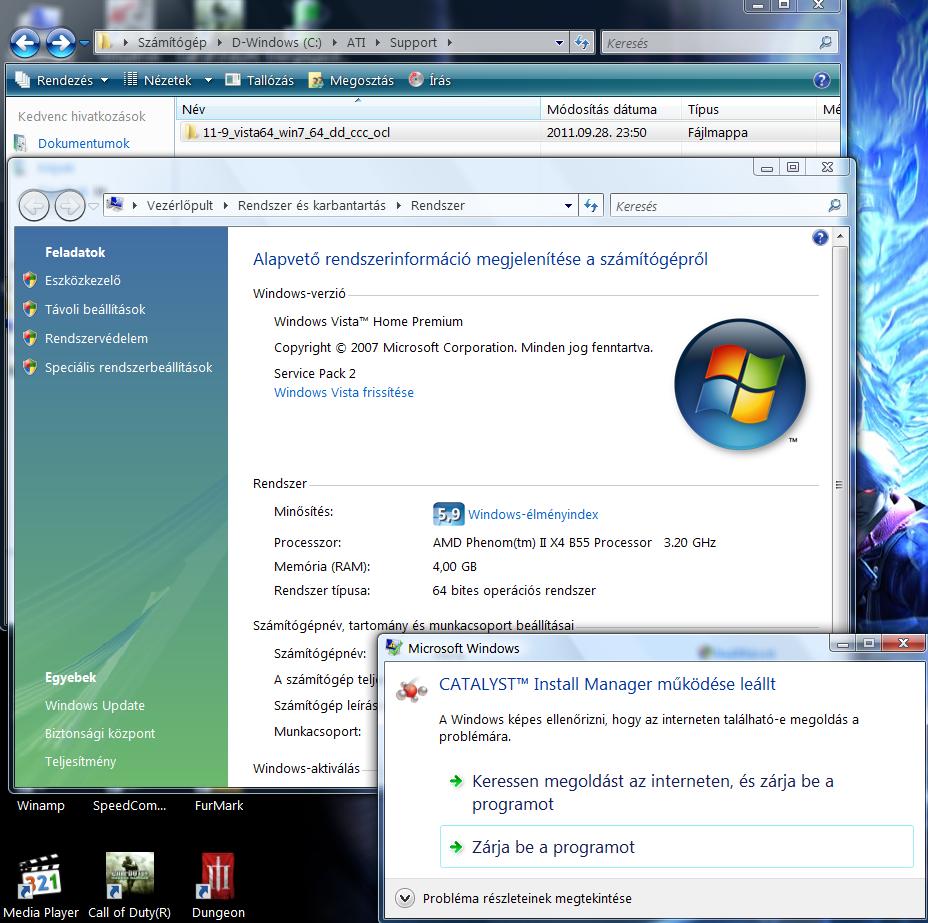
Task: Click Megosztás share toolbar item
Action: (351, 80)
